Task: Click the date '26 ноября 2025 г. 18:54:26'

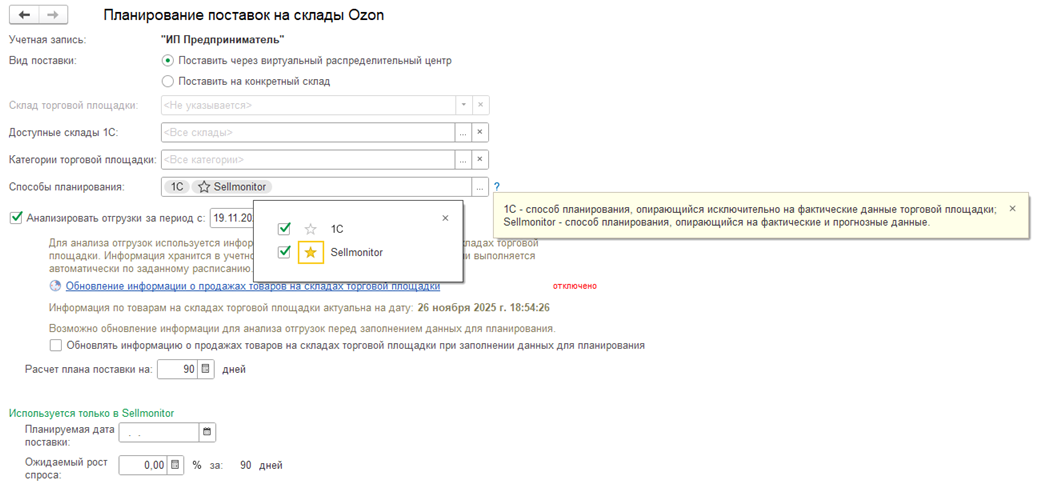Action: tap(483, 308)
